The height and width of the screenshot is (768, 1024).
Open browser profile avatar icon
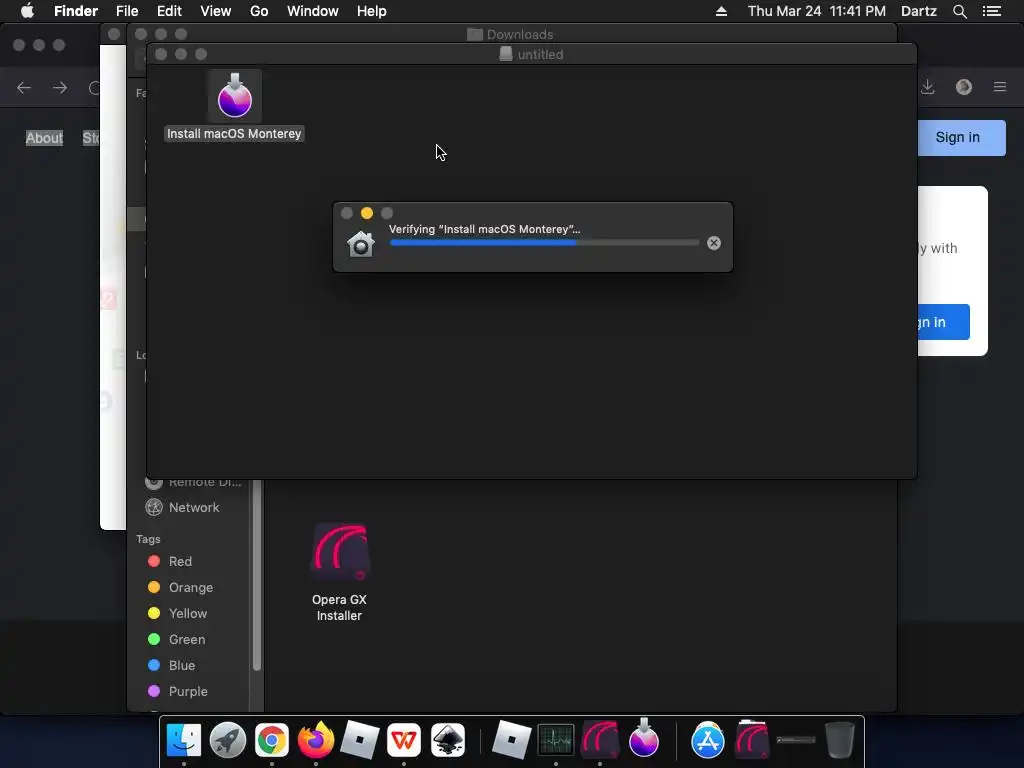964,87
